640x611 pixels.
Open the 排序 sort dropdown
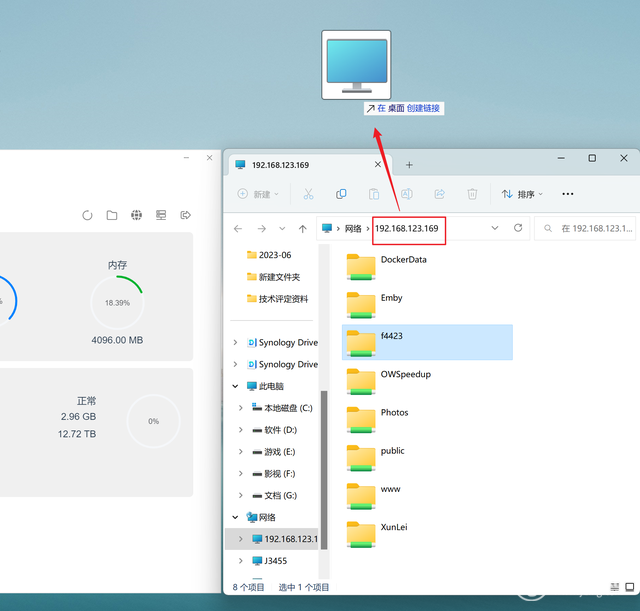pyautogui.click(x=522, y=194)
